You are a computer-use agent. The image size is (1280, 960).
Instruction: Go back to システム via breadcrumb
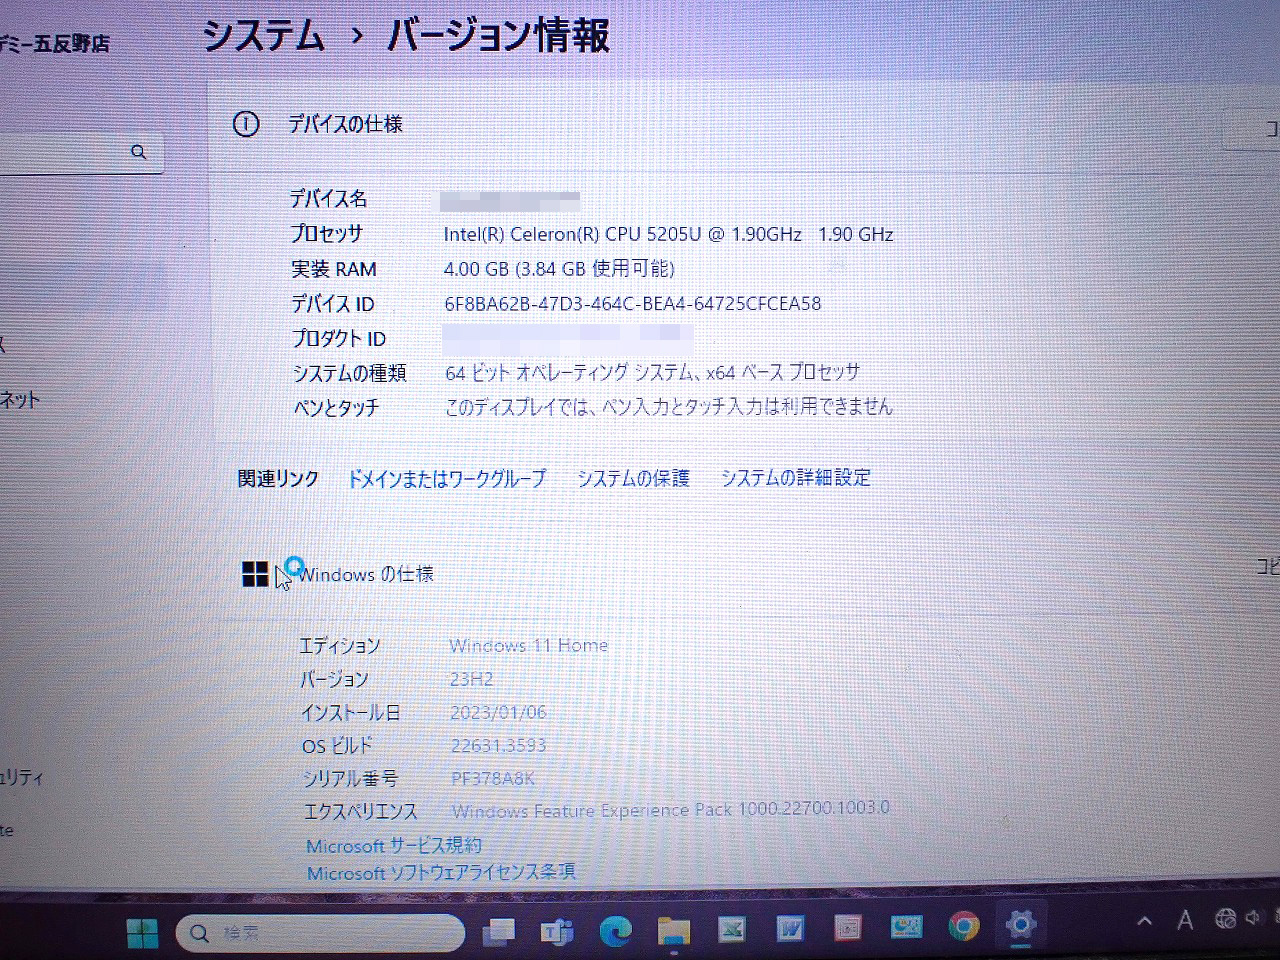coord(264,35)
